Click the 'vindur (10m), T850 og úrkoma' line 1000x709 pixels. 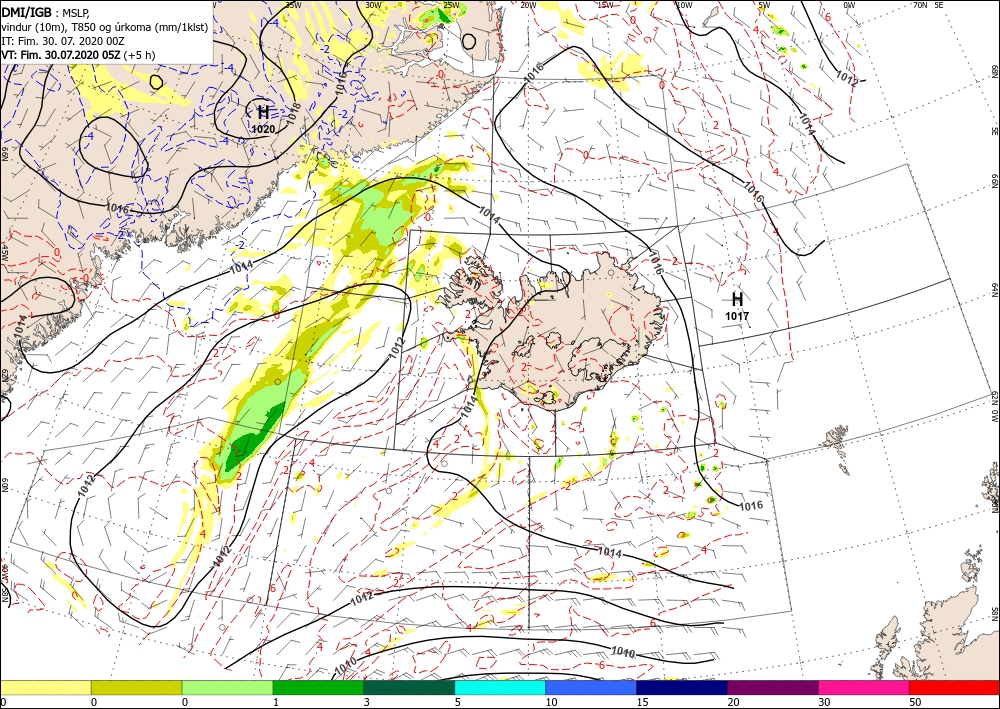pos(105,27)
